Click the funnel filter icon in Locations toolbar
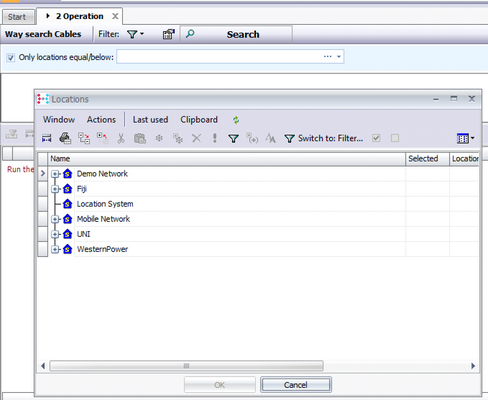The width and height of the screenshot is (488, 400). tap(233, 138)
